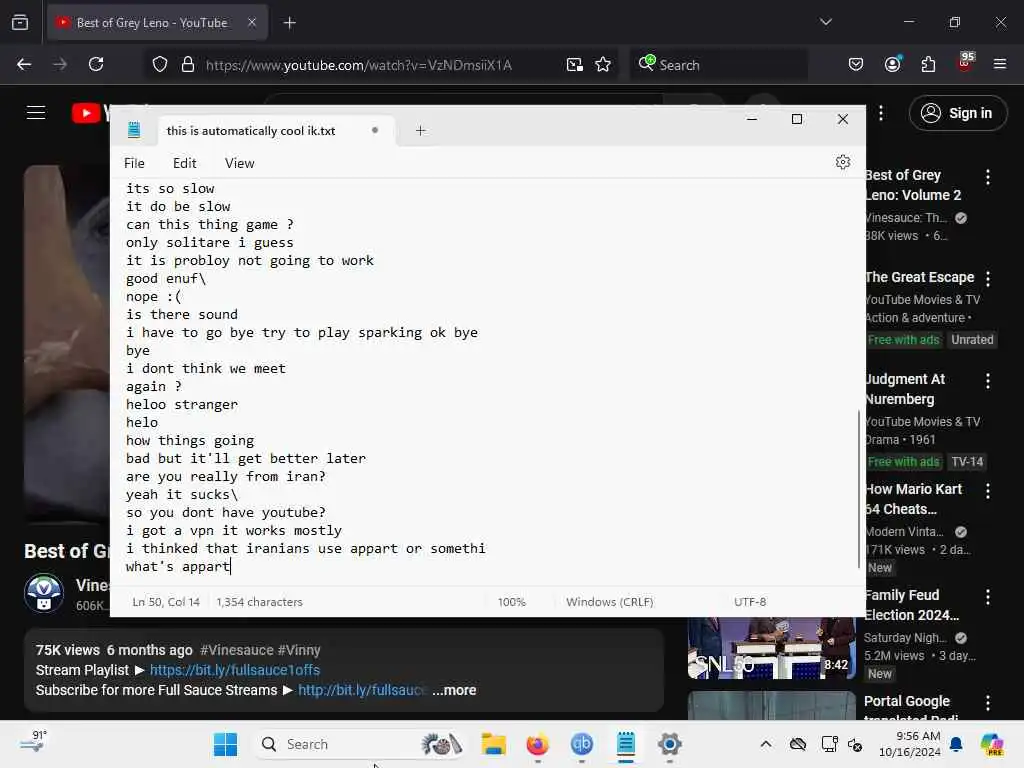Click the 1,354 characters status entry
This screenshot has height=768, width=1024.
click(259, 602)
